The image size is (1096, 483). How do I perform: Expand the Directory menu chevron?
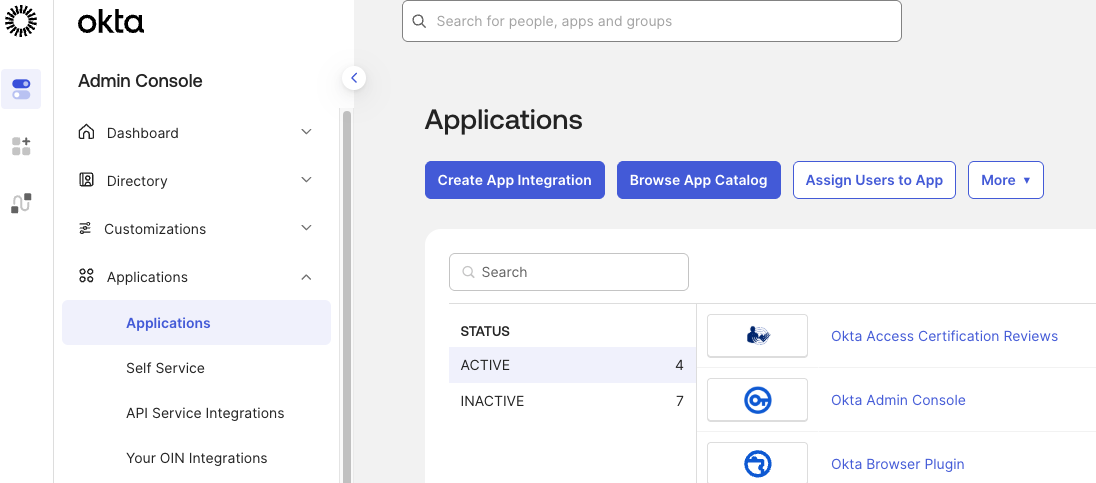point(306,180)
